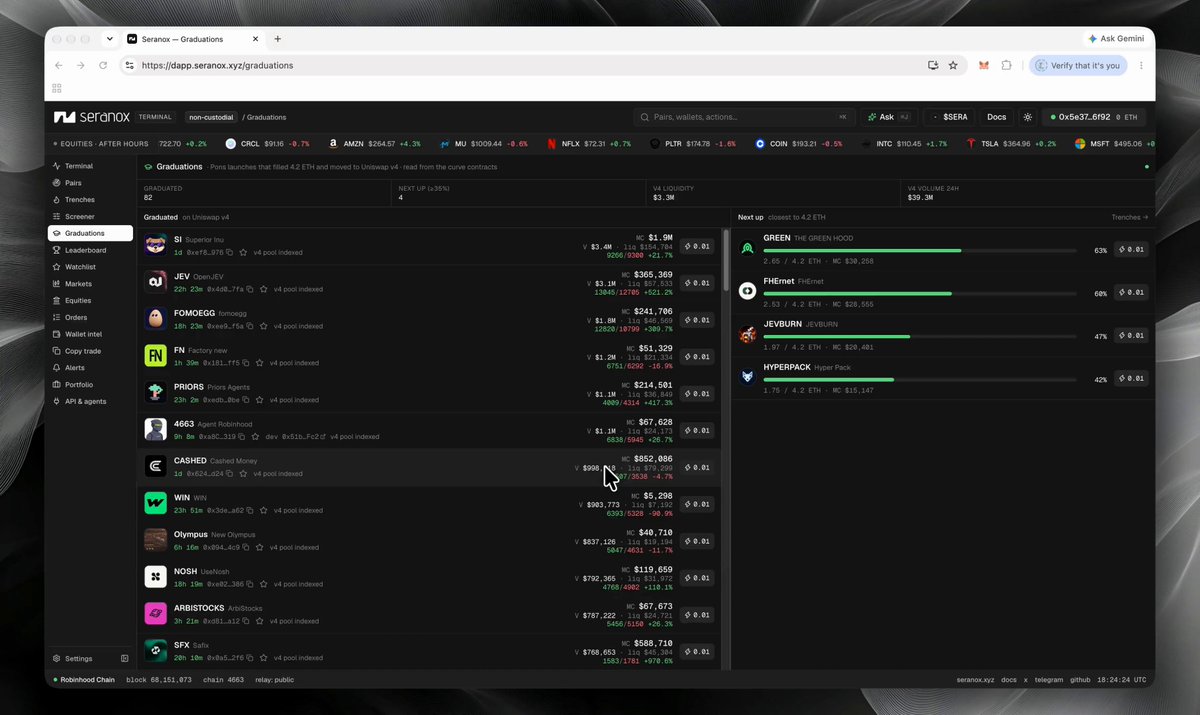The width and height of the screenshot is (1200, 715).
Task: Focus the Pairs, wallets, actions search field
Action: click(745, 117)
